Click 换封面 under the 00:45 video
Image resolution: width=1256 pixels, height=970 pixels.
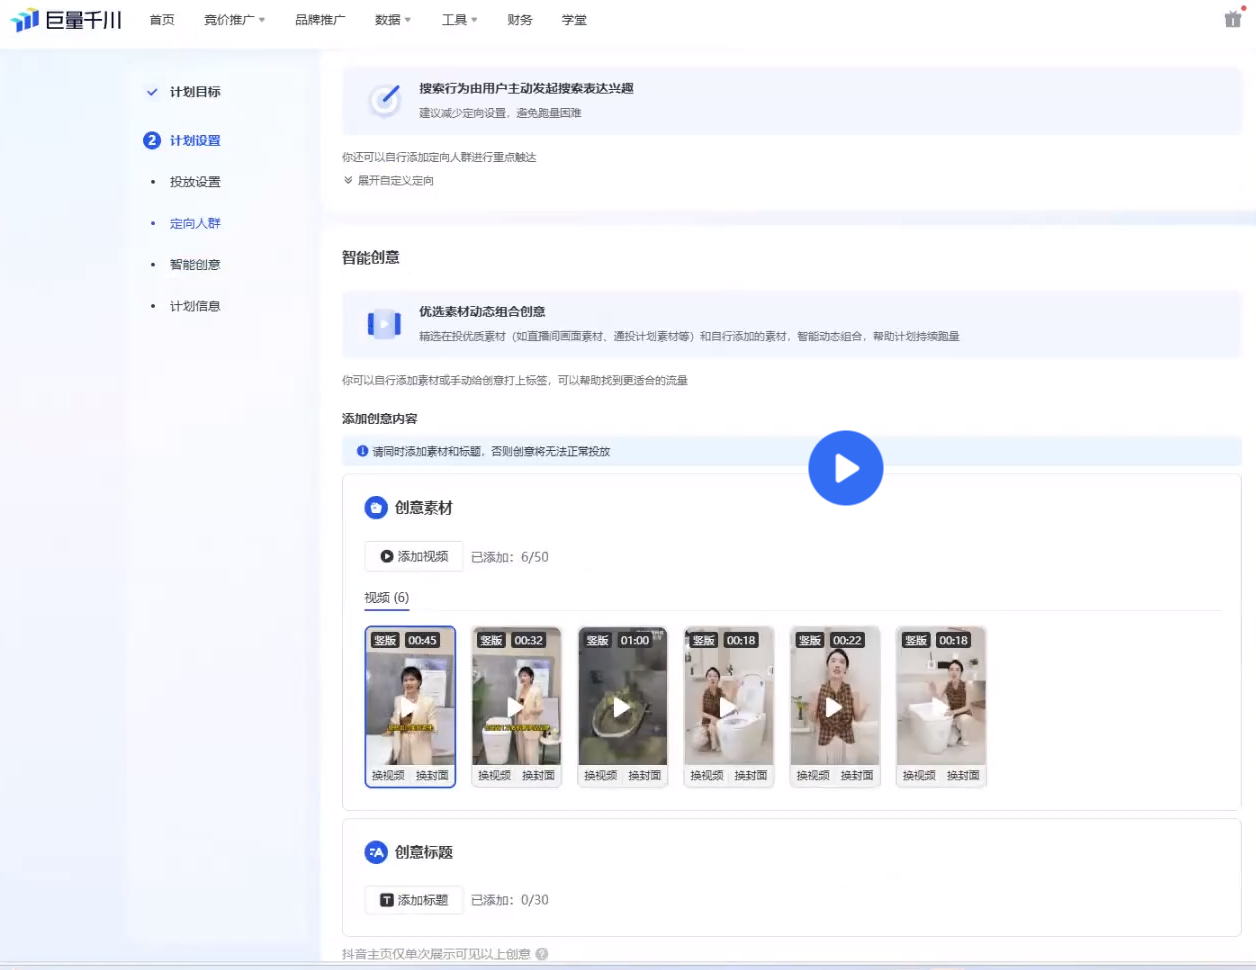click(432, 776)
